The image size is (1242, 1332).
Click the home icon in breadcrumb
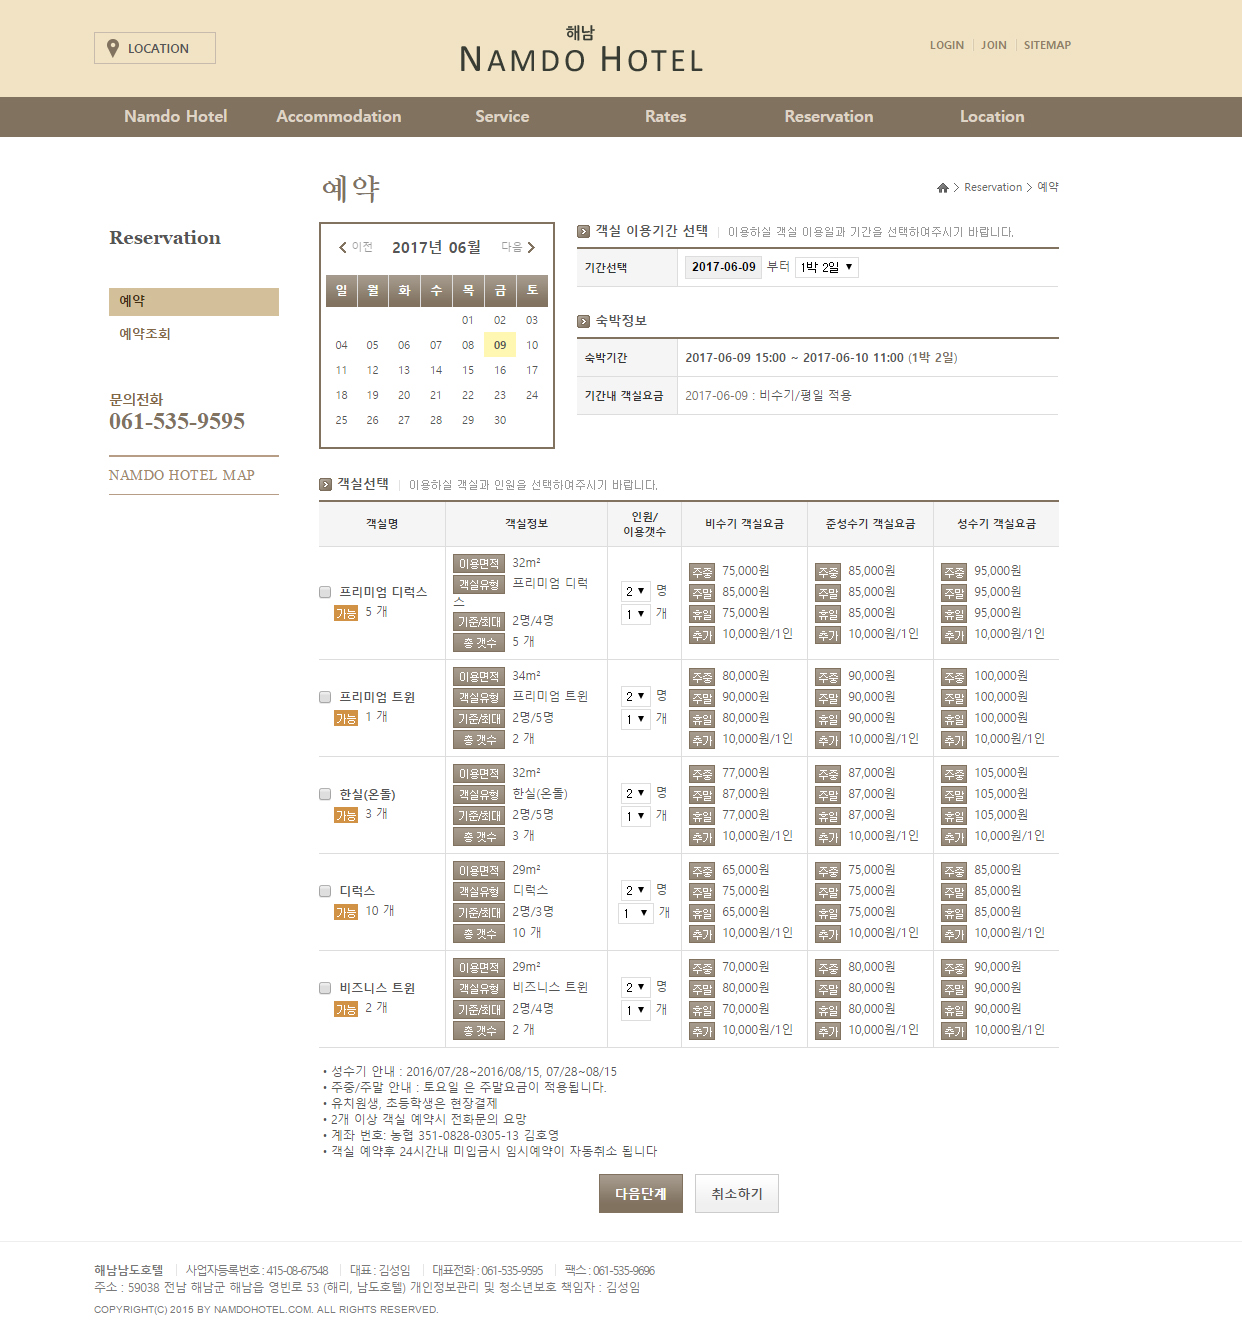point(942,188)
